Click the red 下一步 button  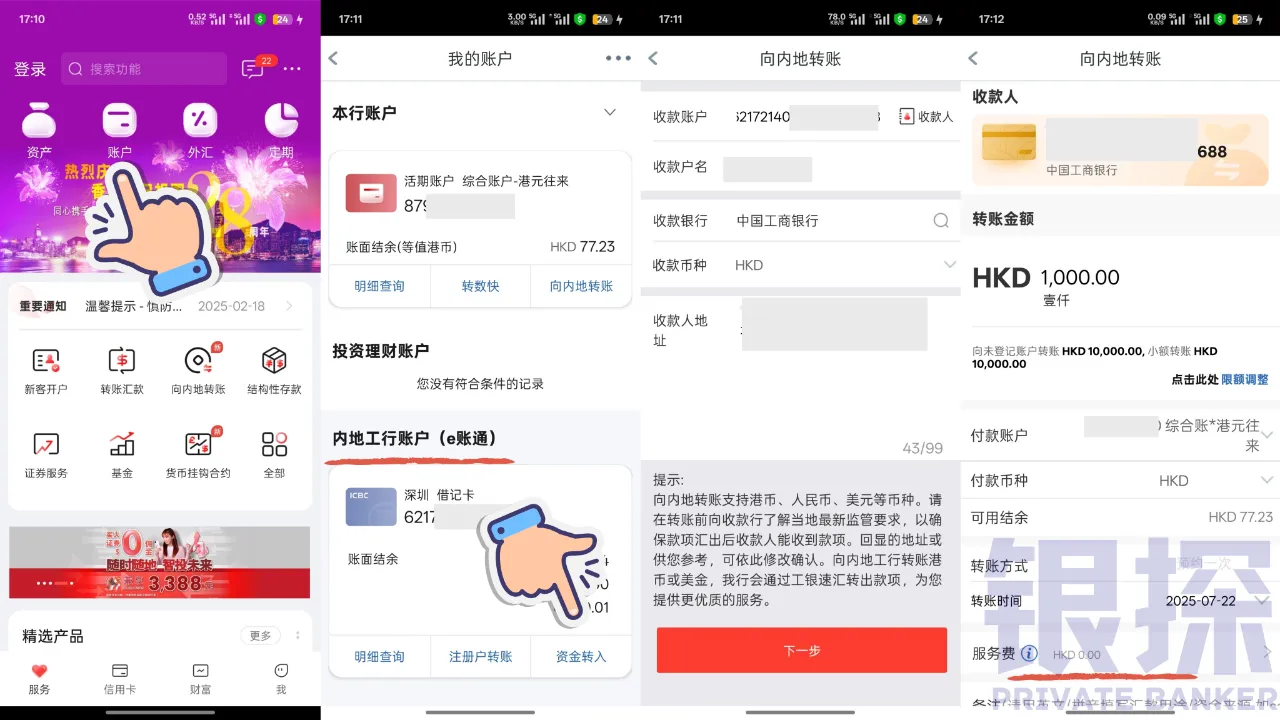[801, 650]
